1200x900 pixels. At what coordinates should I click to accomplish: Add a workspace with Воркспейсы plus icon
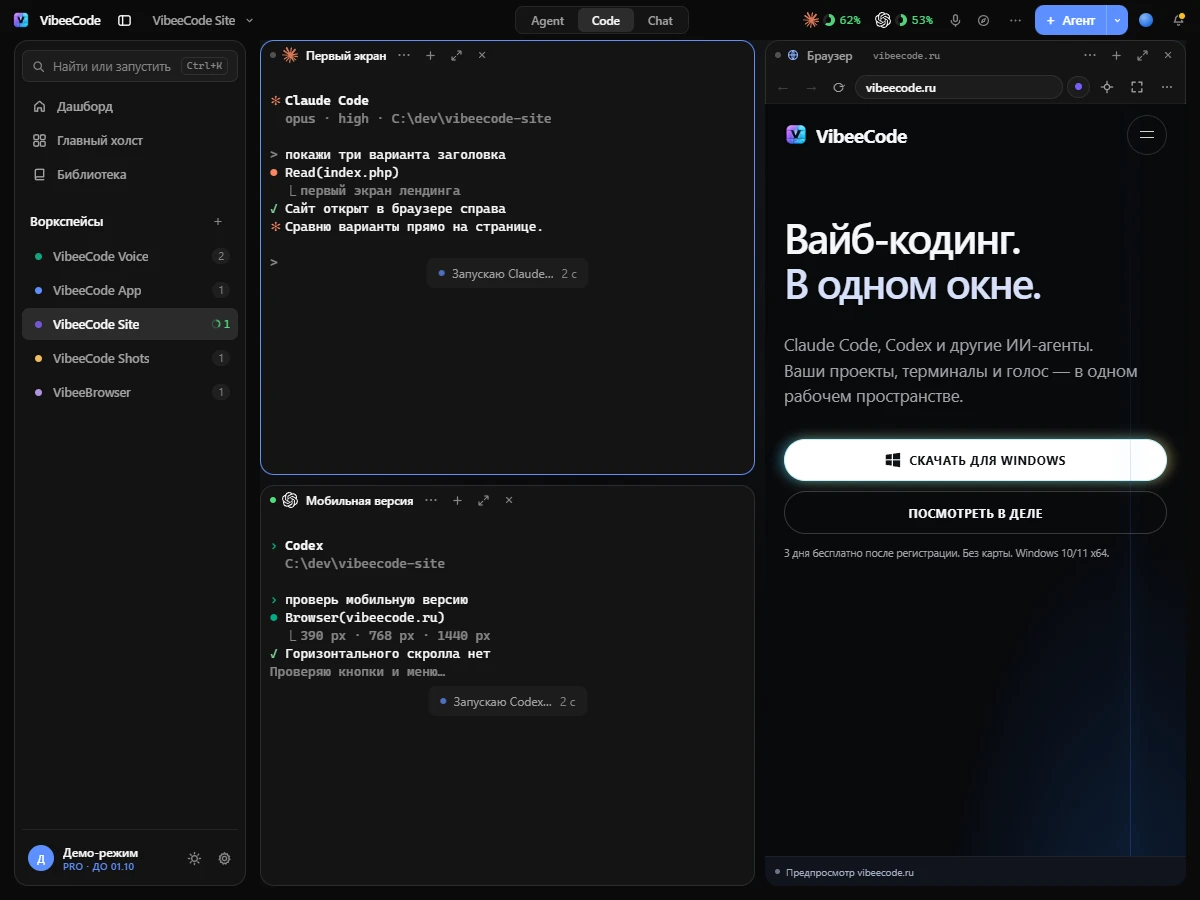coord(218,222)
